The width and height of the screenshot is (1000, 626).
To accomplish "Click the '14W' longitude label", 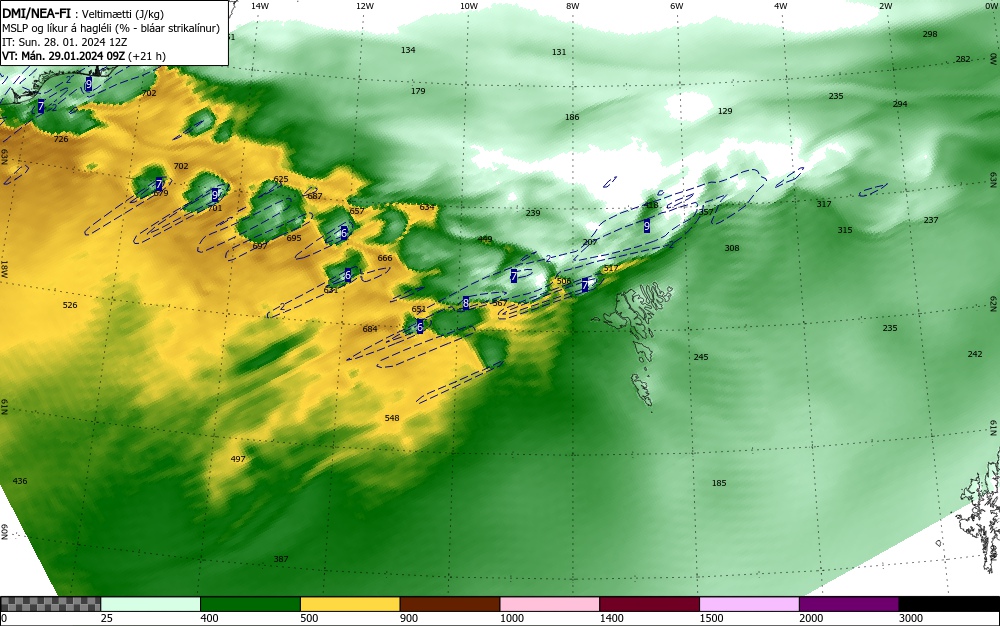I will [260, 6].
